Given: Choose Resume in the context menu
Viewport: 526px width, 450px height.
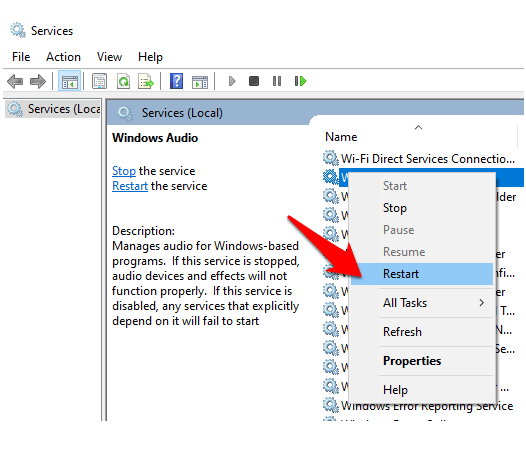Looking at the screenshot, I should (422, 252).
